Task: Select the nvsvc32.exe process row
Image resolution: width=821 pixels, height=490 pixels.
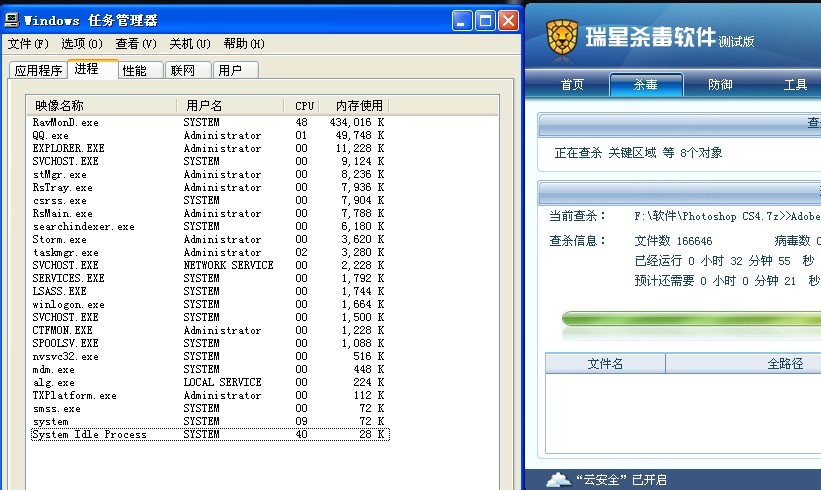Action: tap(210, 357)
